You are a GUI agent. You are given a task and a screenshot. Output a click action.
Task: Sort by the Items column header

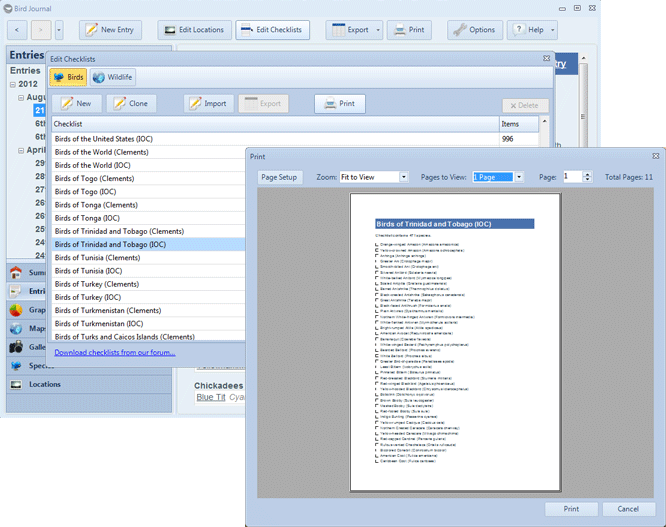[x=519, y=124]
